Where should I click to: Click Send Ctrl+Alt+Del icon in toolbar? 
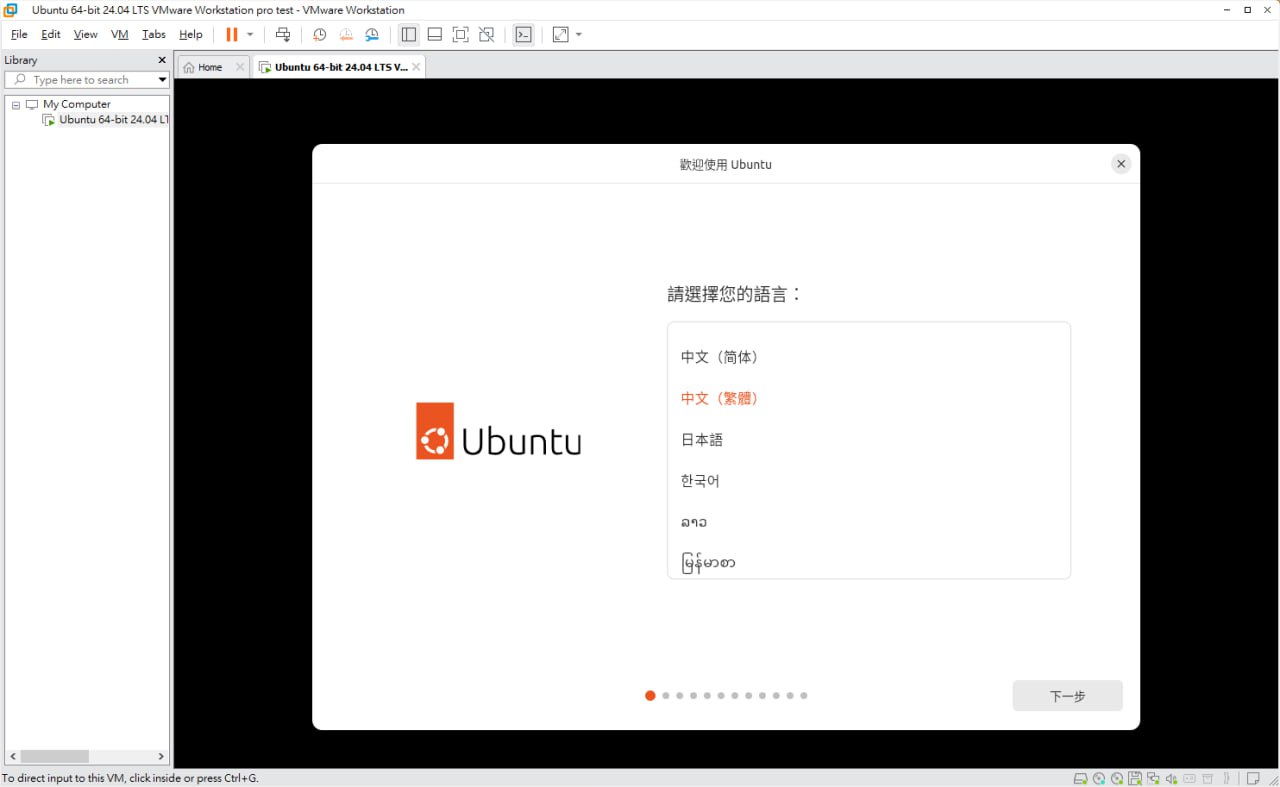pos(283,35)
